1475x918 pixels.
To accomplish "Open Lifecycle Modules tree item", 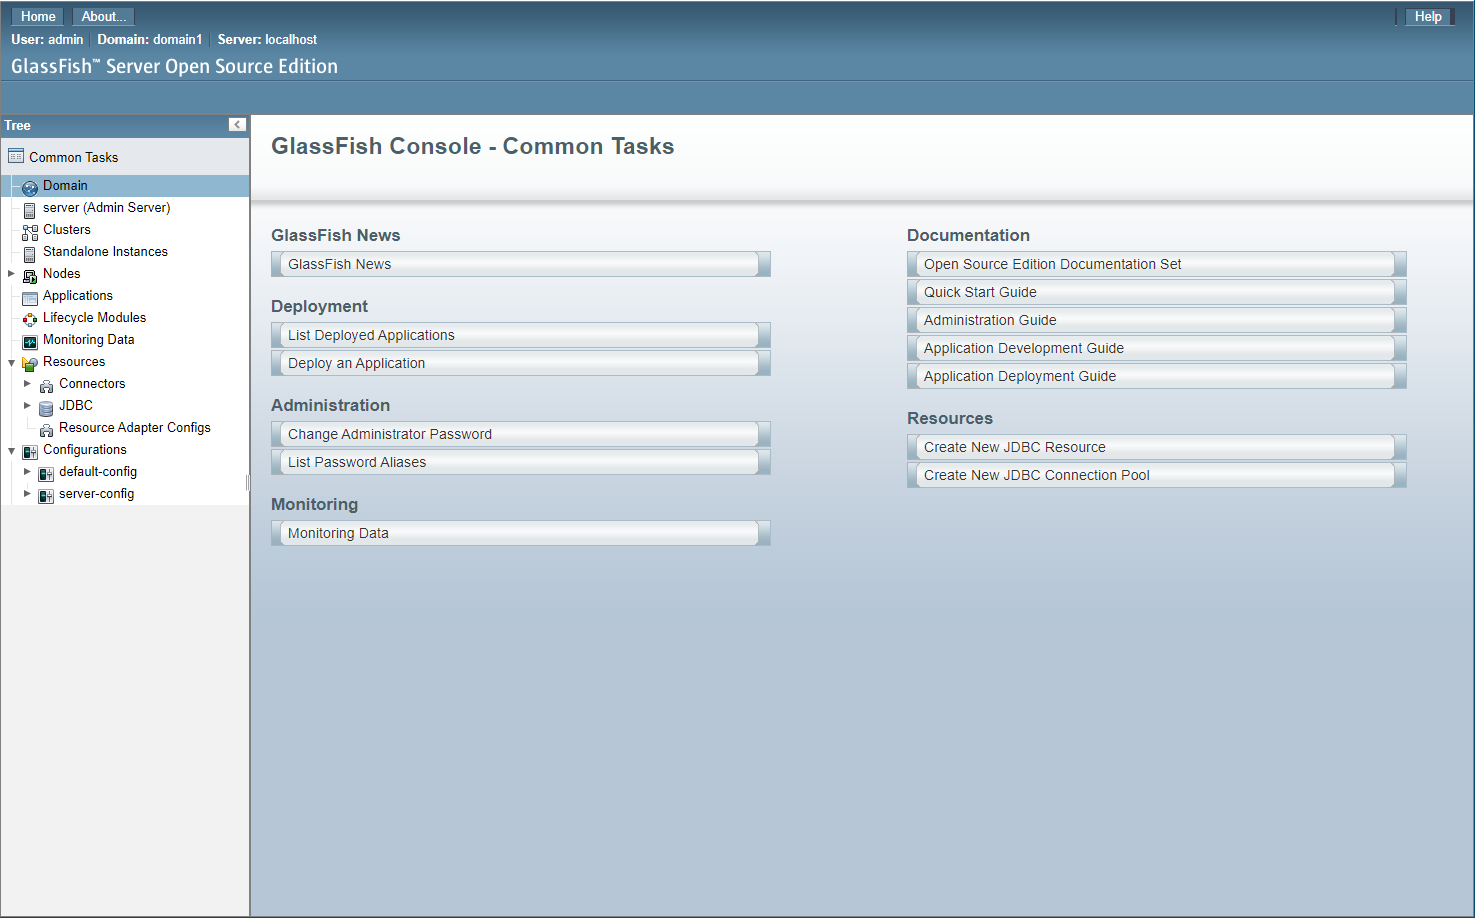I will click(x=94, y=317).
